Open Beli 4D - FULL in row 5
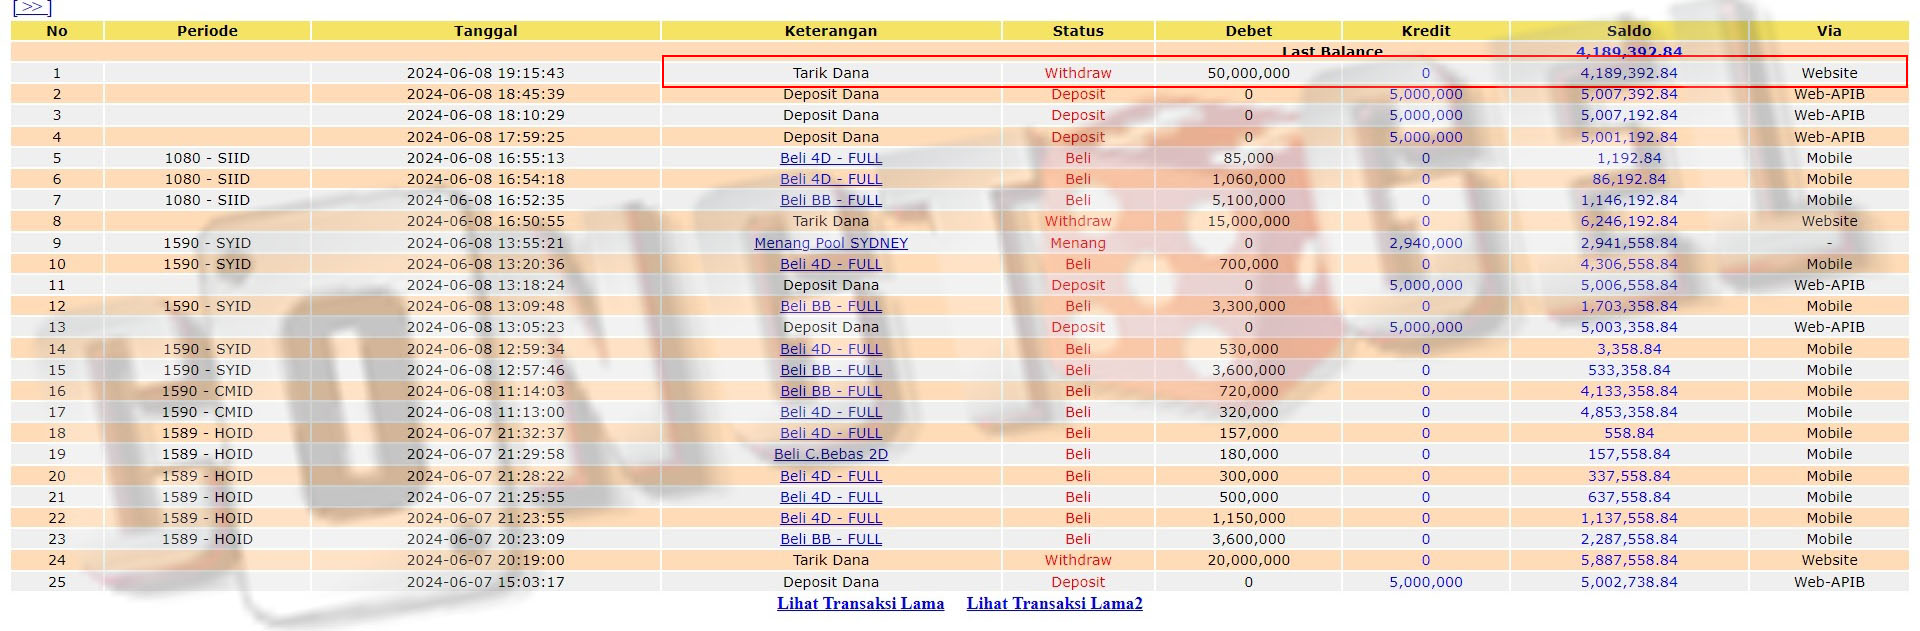The width and height of the screenshot is (1920, 631). coord(830,158)
